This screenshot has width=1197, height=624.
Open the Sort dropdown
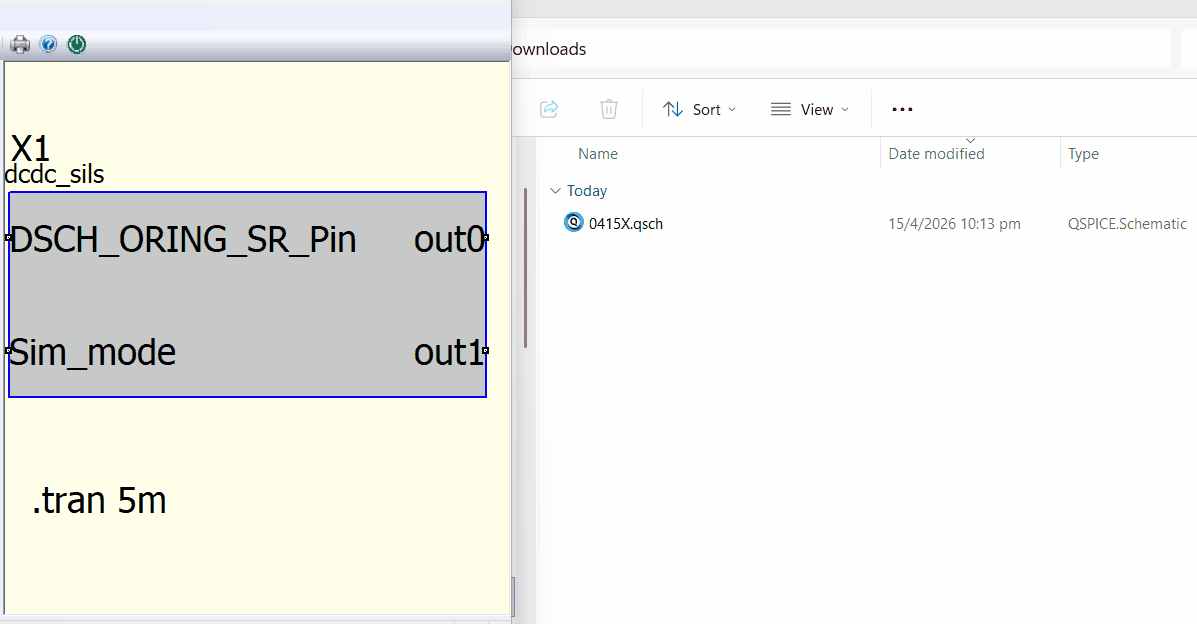[699, 109]
